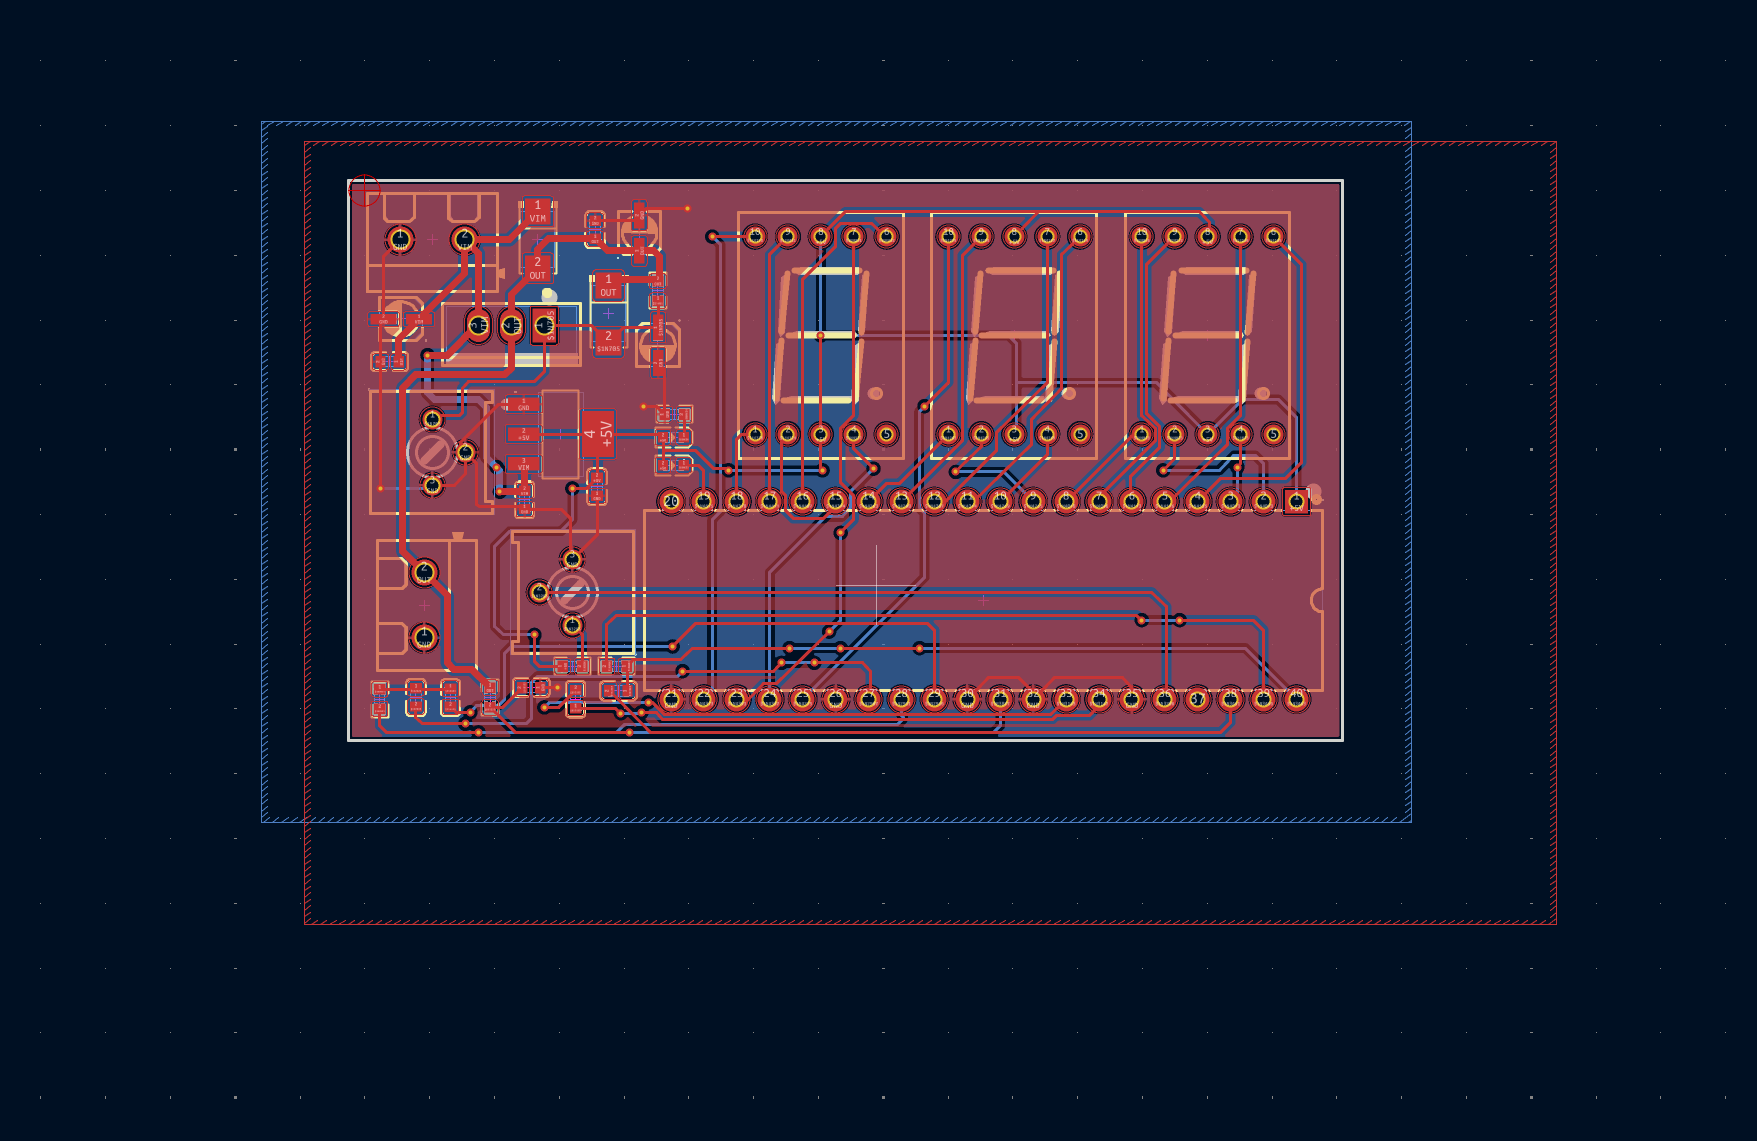Click the large 4 +5V regulator tab pad
The width and height of the screenshot is (1757, 1141).
598,434
